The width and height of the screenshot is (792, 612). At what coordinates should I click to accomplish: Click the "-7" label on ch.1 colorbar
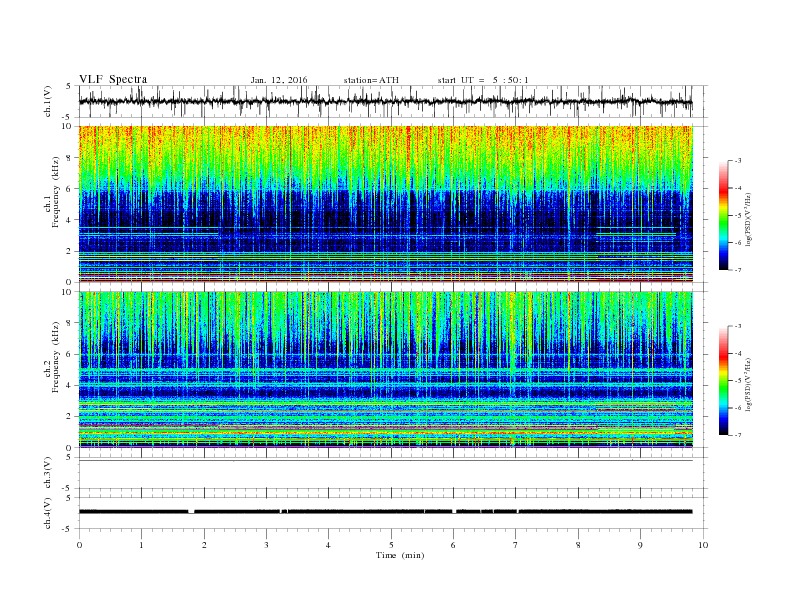coord(738,270)
